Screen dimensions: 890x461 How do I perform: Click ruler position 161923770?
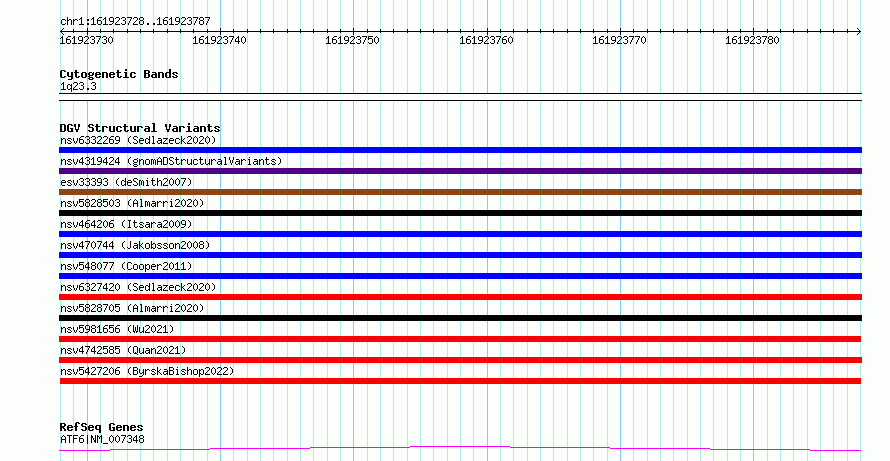pyautogui.click(x=619, y=40)
